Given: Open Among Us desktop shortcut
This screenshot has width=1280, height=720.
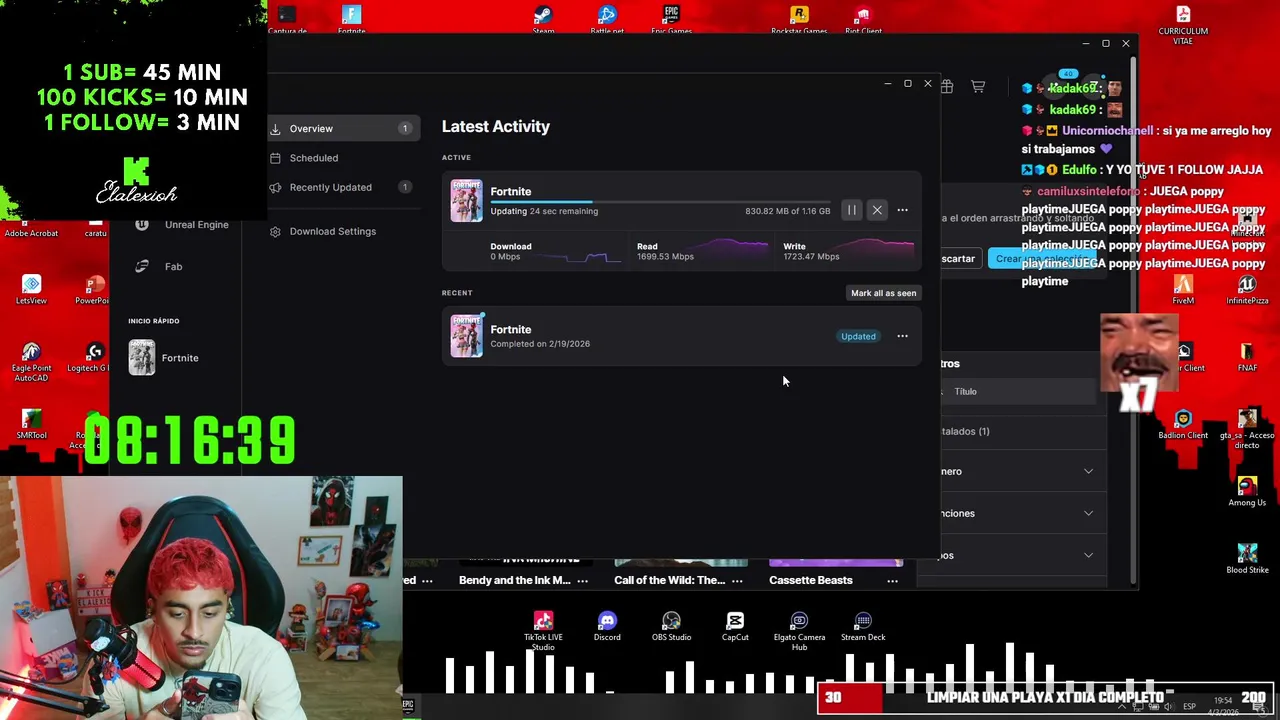Looking at the screenshot, I should [1247, 490].
